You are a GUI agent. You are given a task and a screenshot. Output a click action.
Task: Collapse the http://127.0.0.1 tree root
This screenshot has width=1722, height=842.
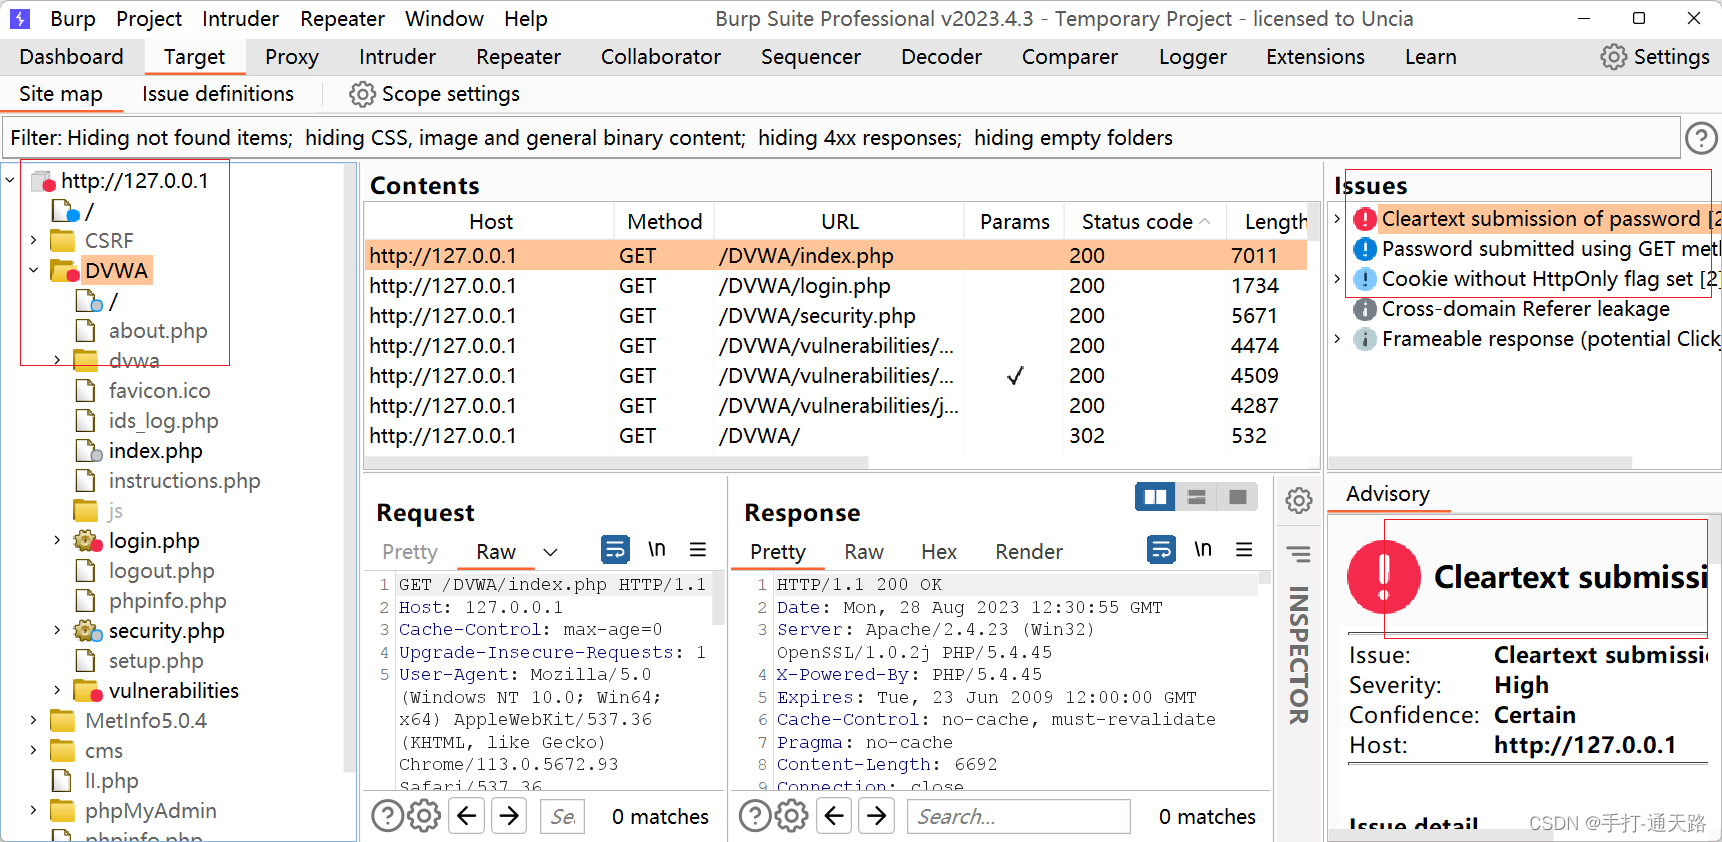tap(10, 181)
